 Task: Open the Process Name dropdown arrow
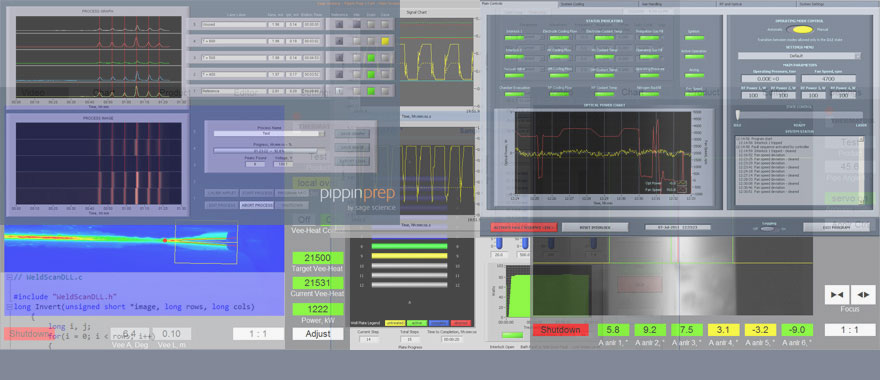(322, 134)
